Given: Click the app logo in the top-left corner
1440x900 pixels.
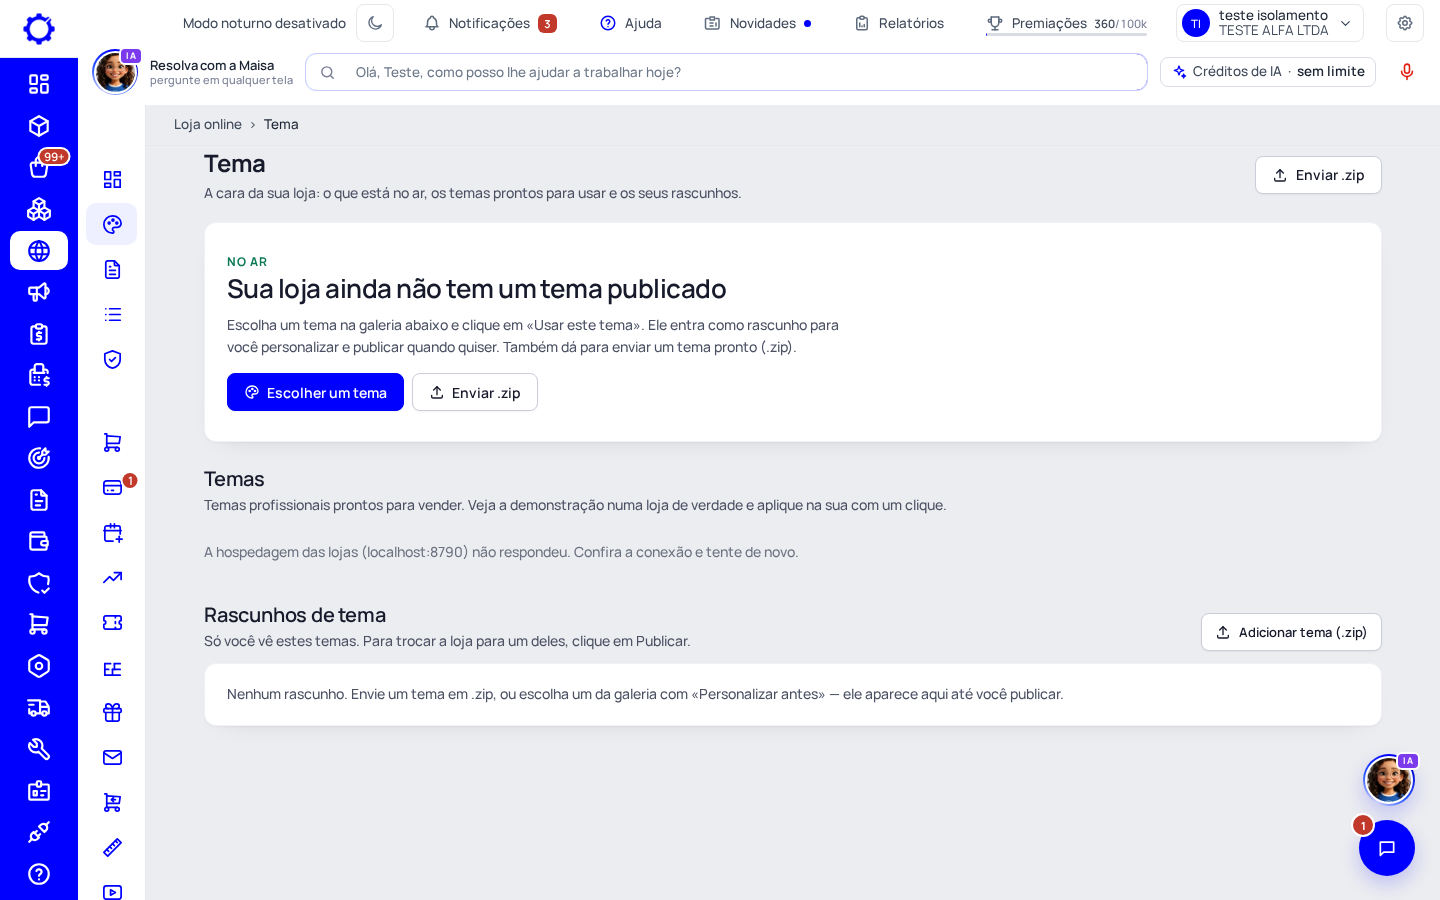Looking at the screenshot, I should [39, 29].
